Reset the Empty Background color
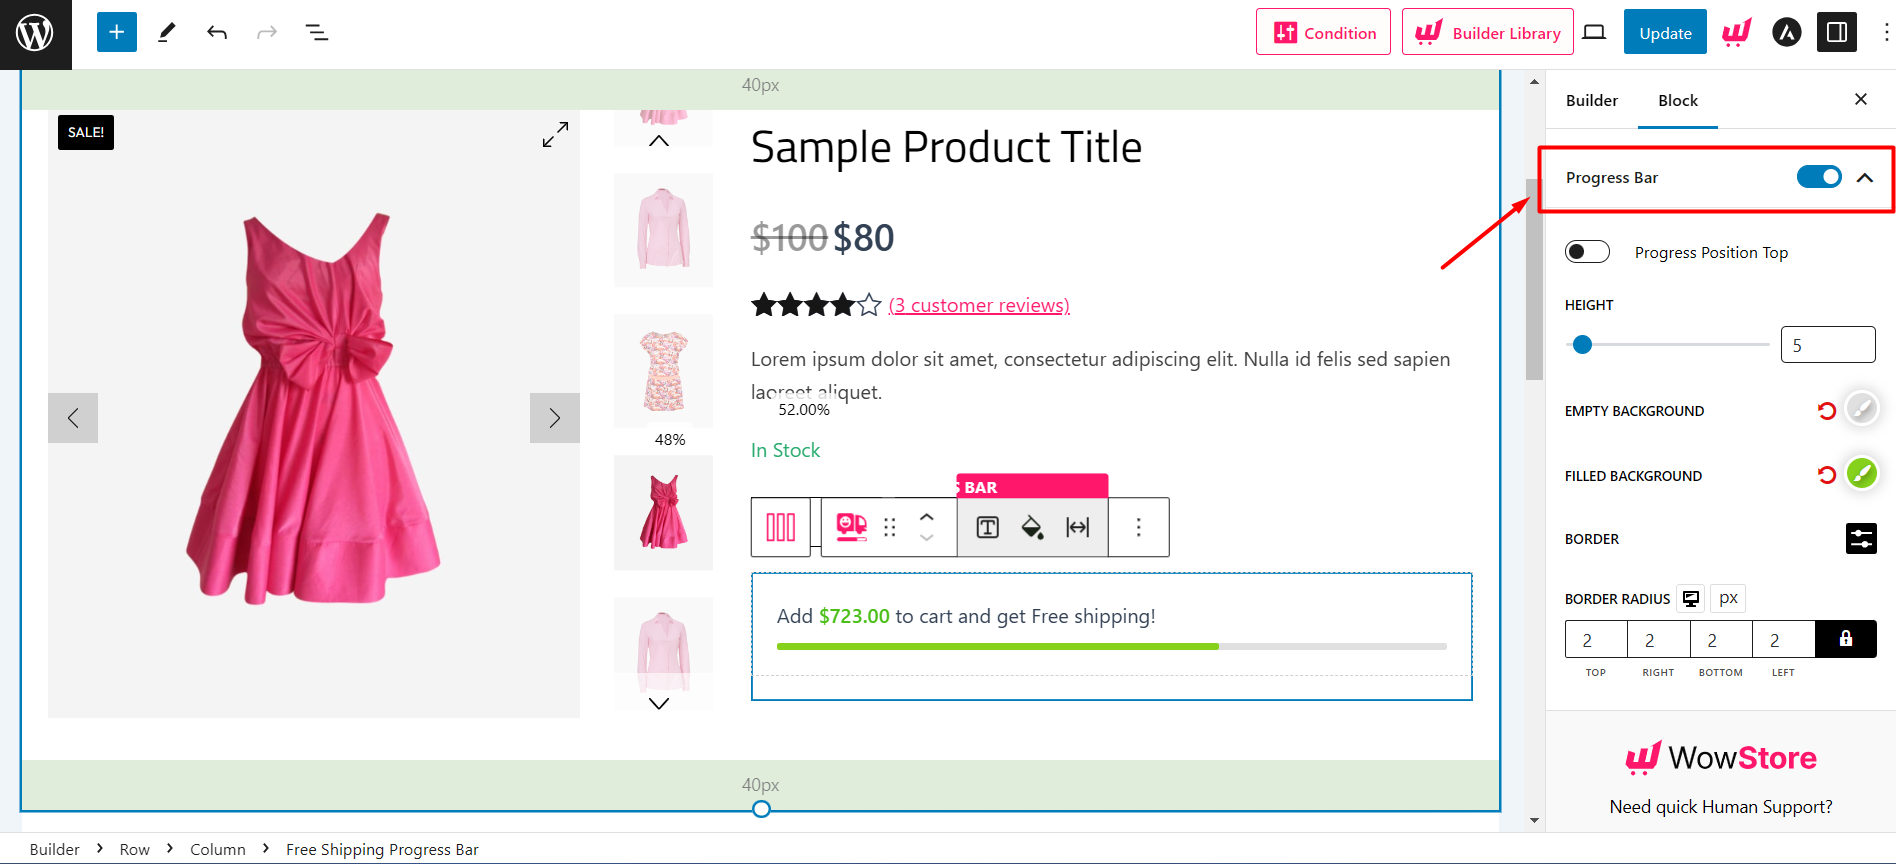Screen dimensions: 1896x864 tap(1827, 410)
